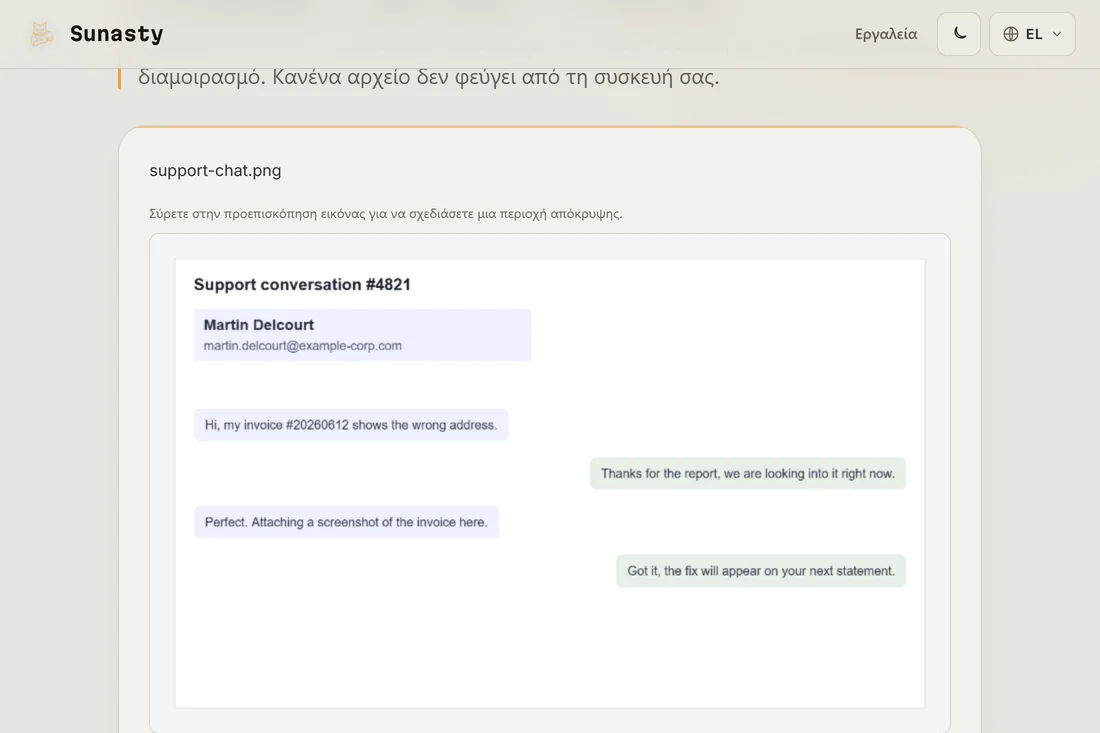Click the fix will appear reply bubble
Image resolution: width=1100 pixels, height=733 pixels.
(x=761, y=571)
